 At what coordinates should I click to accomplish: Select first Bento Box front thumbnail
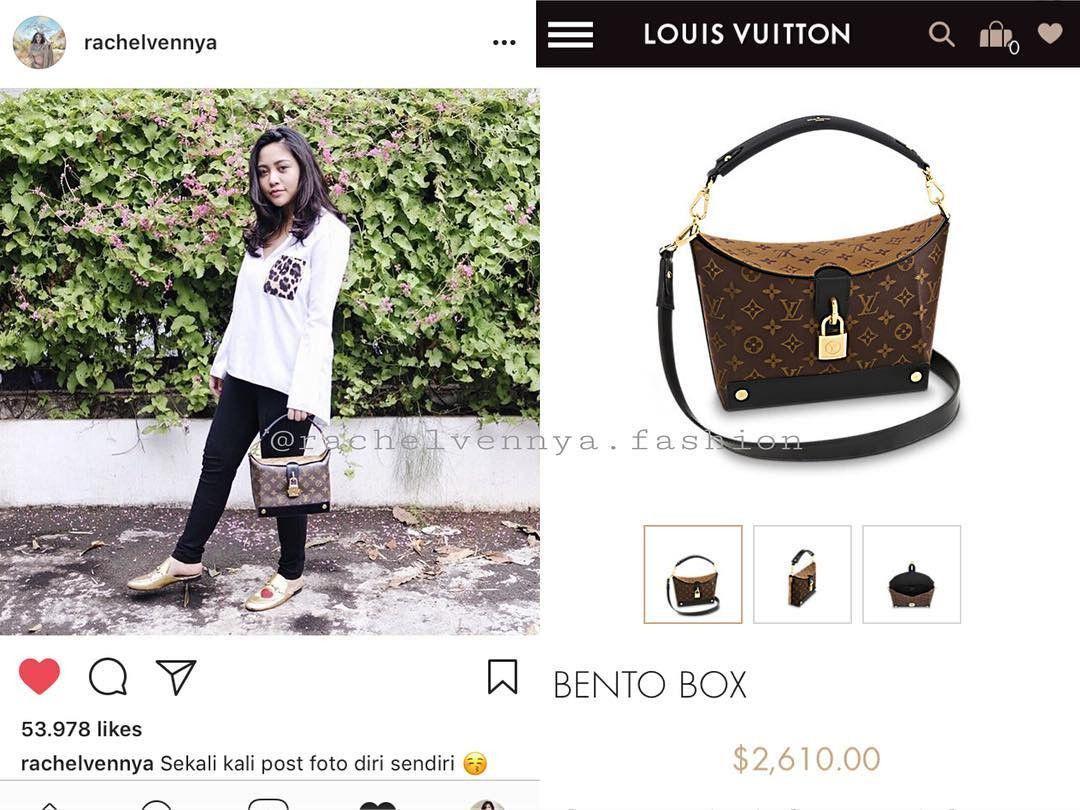coord(693,574)
